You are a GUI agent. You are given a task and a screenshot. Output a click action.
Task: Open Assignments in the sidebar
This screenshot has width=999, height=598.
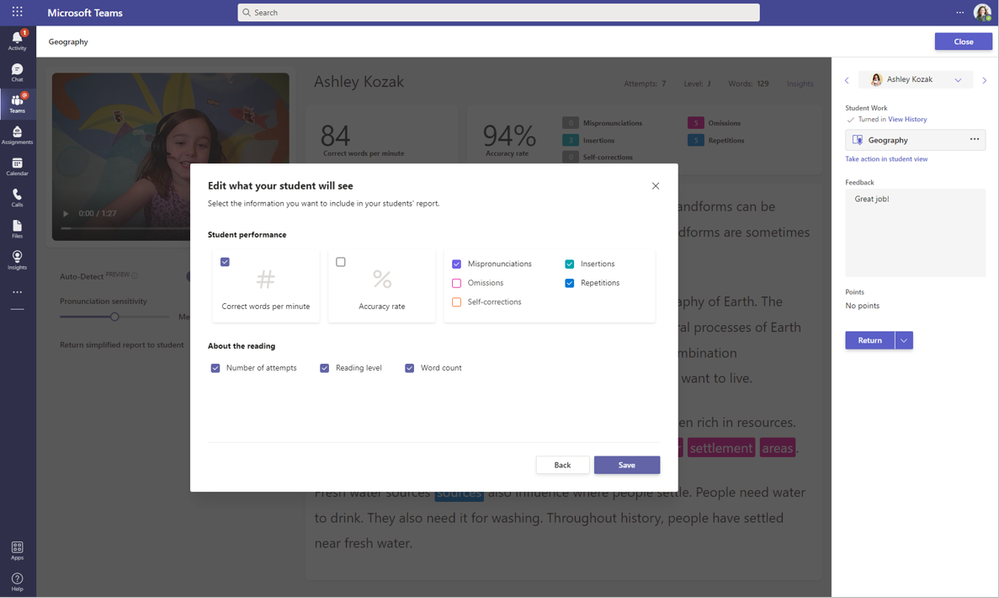pos(17,135)
